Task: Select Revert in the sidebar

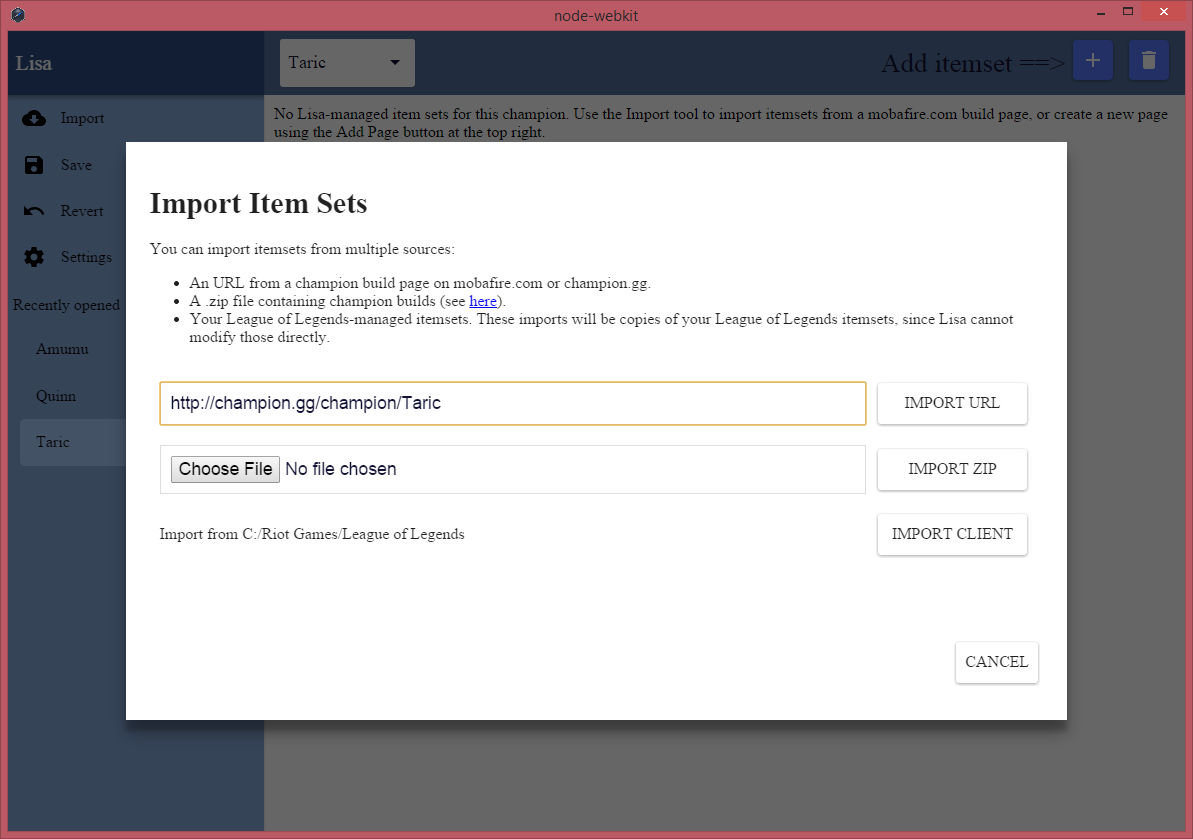Action: tap(82, 211)
